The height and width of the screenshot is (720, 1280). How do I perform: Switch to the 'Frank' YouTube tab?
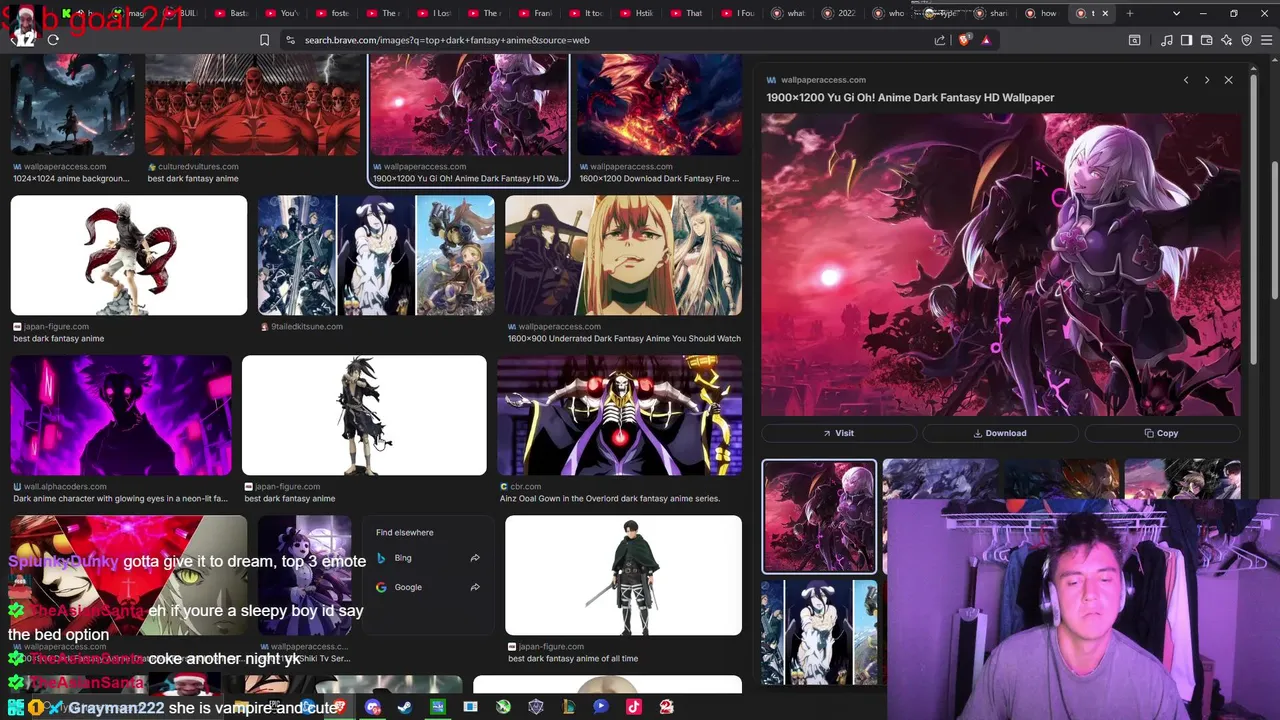[x=536, y=13]
